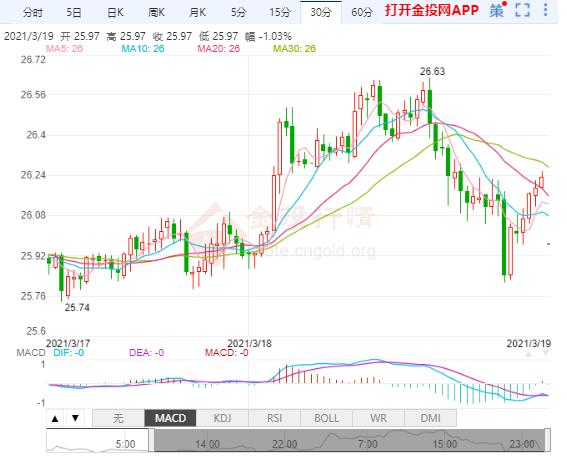Image resolution: width=567 pixels, height=456 pixels.
Task: Click the MA30 legend label
Action: pyautogui.click(x=294, y=48)
